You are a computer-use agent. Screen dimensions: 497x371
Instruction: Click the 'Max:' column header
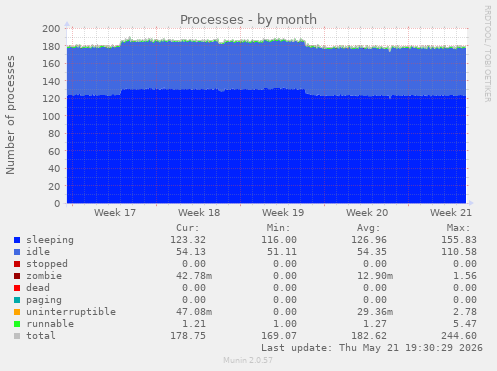click(459, 228)
